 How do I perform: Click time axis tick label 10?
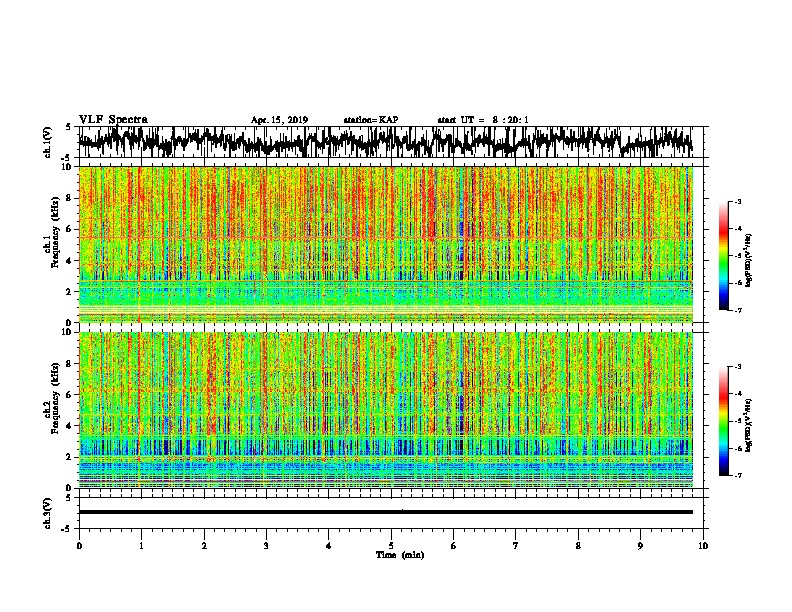click(703, 546)
